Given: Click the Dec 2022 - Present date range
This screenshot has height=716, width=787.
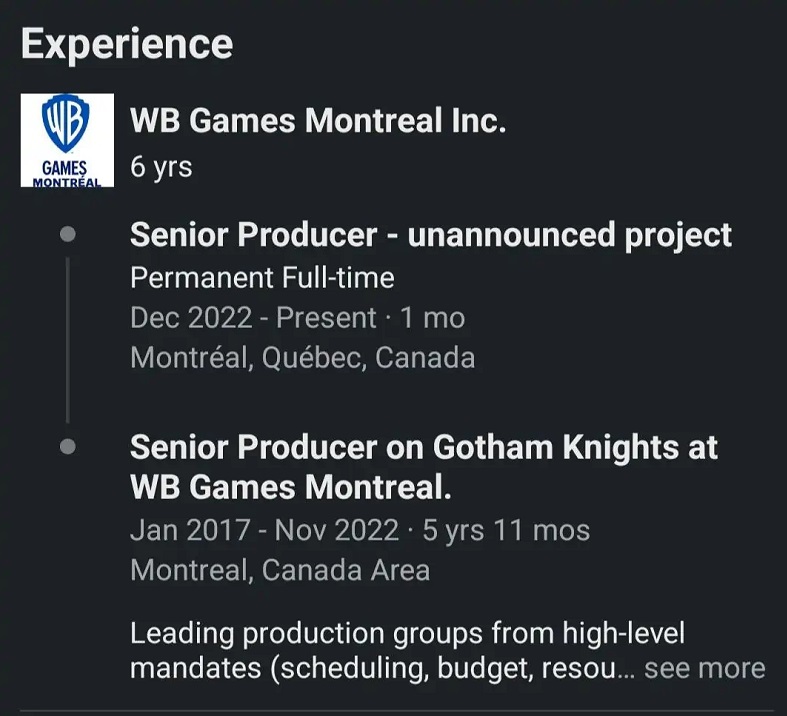Looking at the screenshot, I should 252,318.
